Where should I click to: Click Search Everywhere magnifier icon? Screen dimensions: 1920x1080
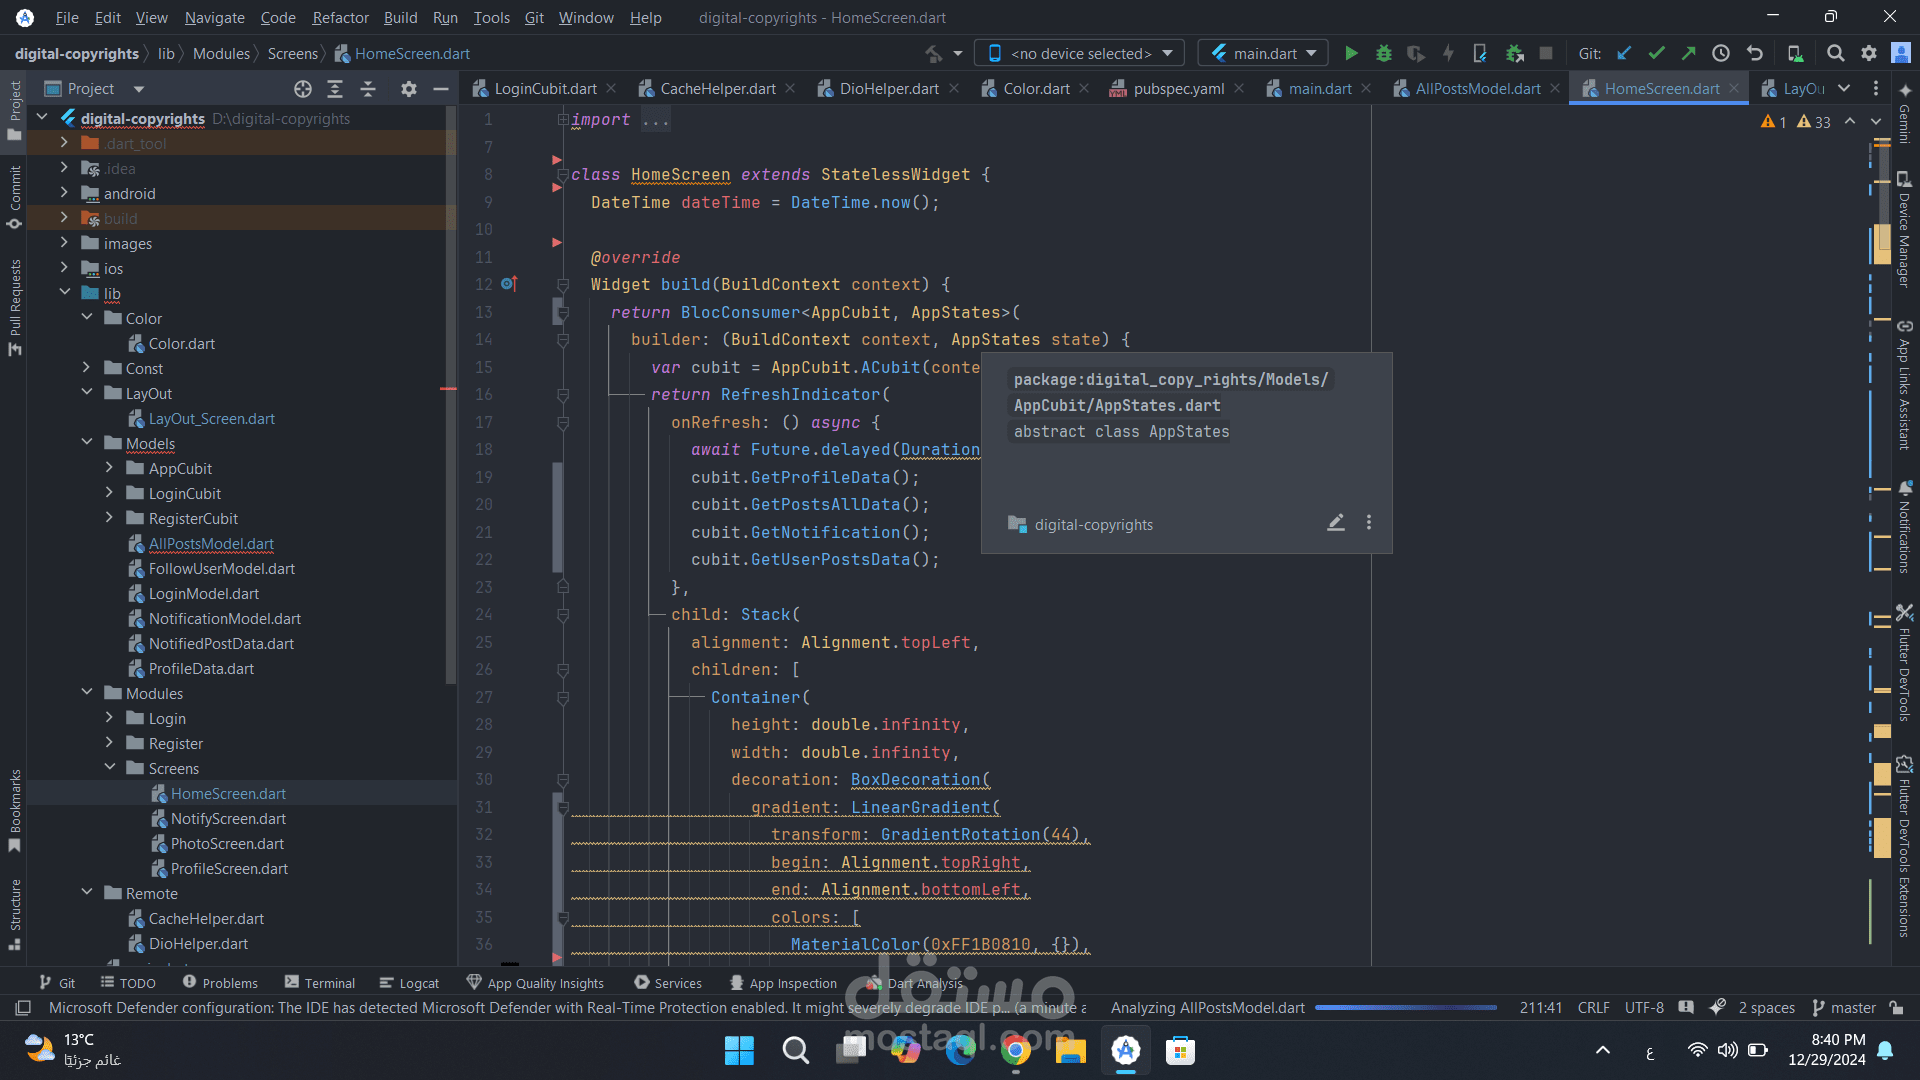pos(1835,54)
